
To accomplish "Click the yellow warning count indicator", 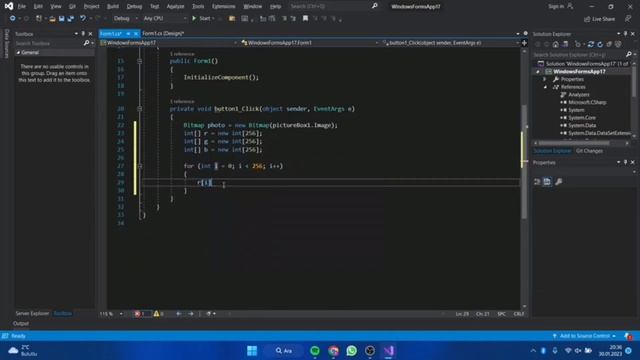I will [159, 314].
